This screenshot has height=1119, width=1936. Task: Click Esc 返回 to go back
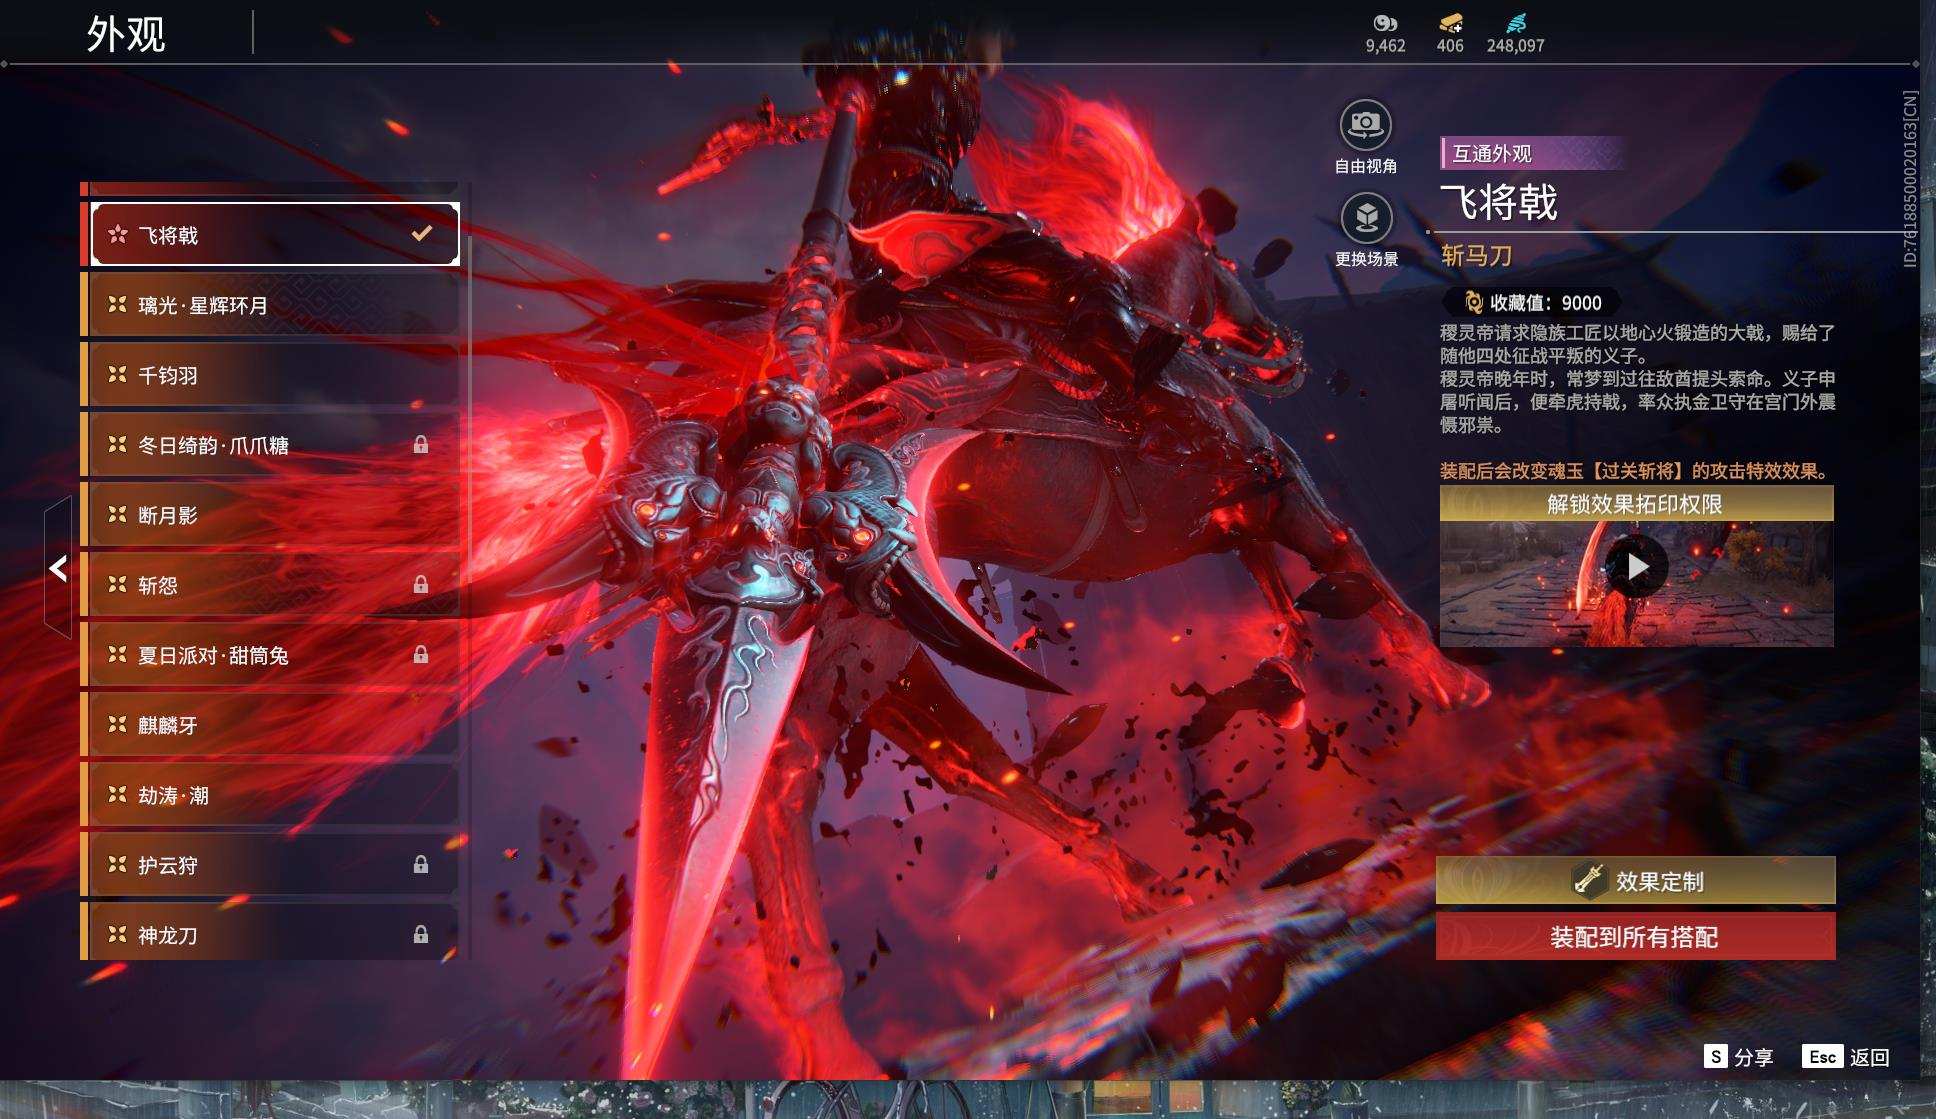(x=1846, y=1057)
